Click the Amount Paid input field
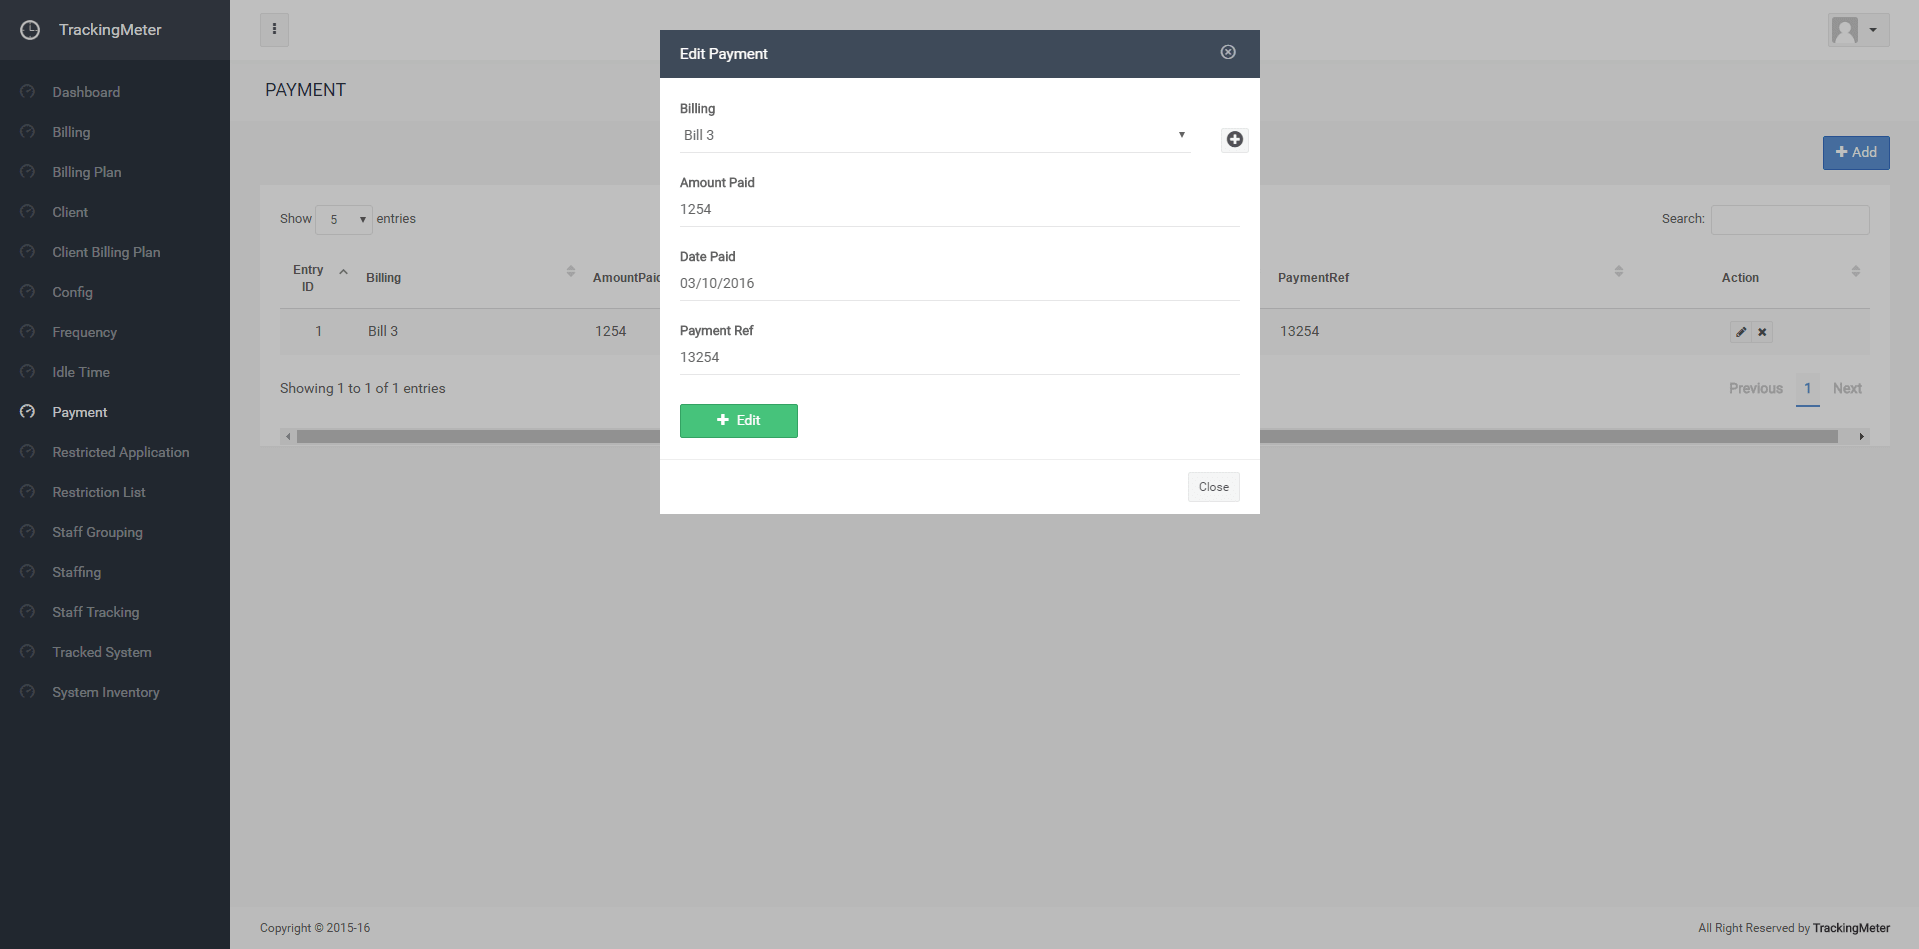 tap(960, 210)
